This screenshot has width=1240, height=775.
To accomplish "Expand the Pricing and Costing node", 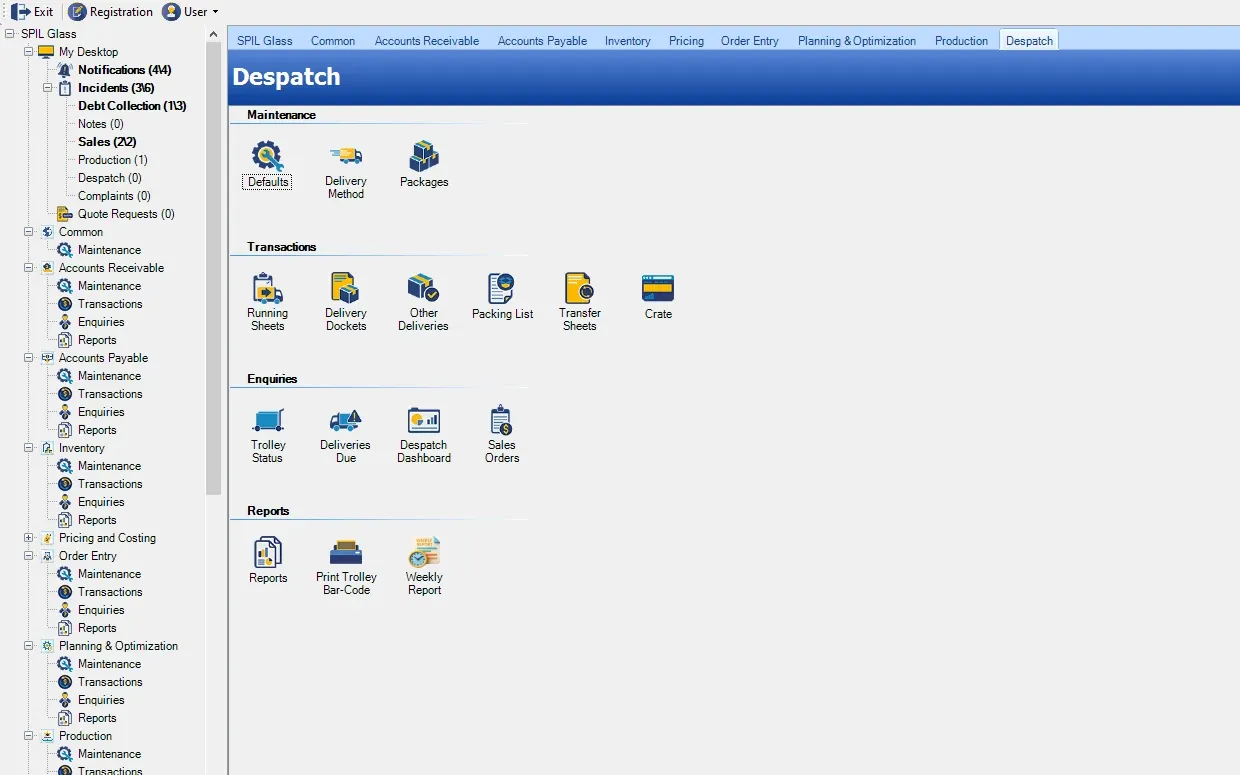I will click(x=29, y=538).
